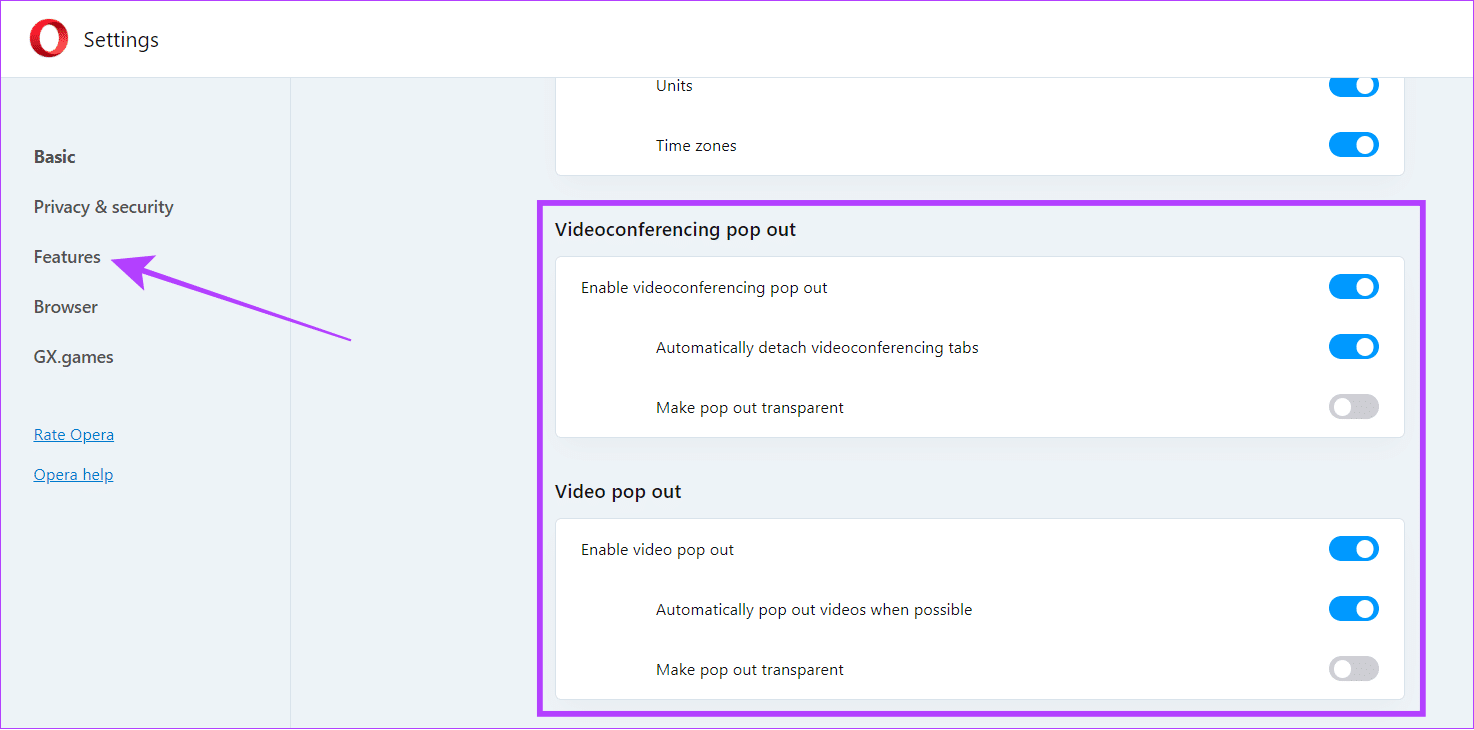Click the Units label text
Viewport: 1474px width, 730px height.
[x=674, y=86]
